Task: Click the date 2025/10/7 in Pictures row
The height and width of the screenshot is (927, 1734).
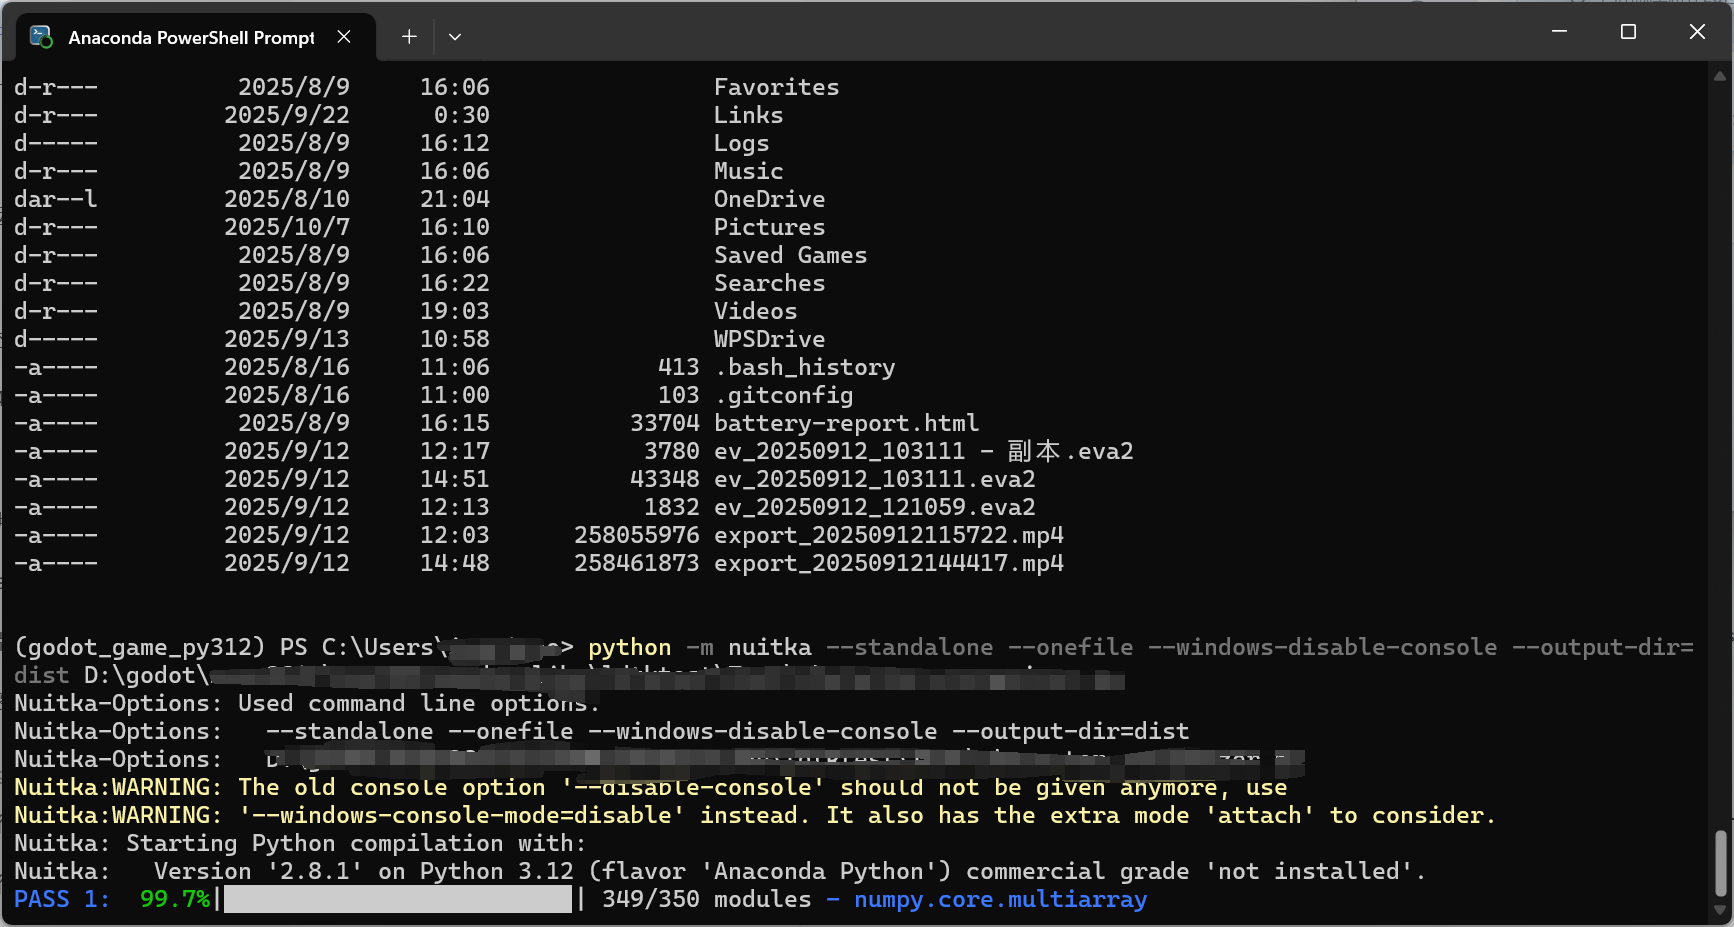Action: point(286,227)
